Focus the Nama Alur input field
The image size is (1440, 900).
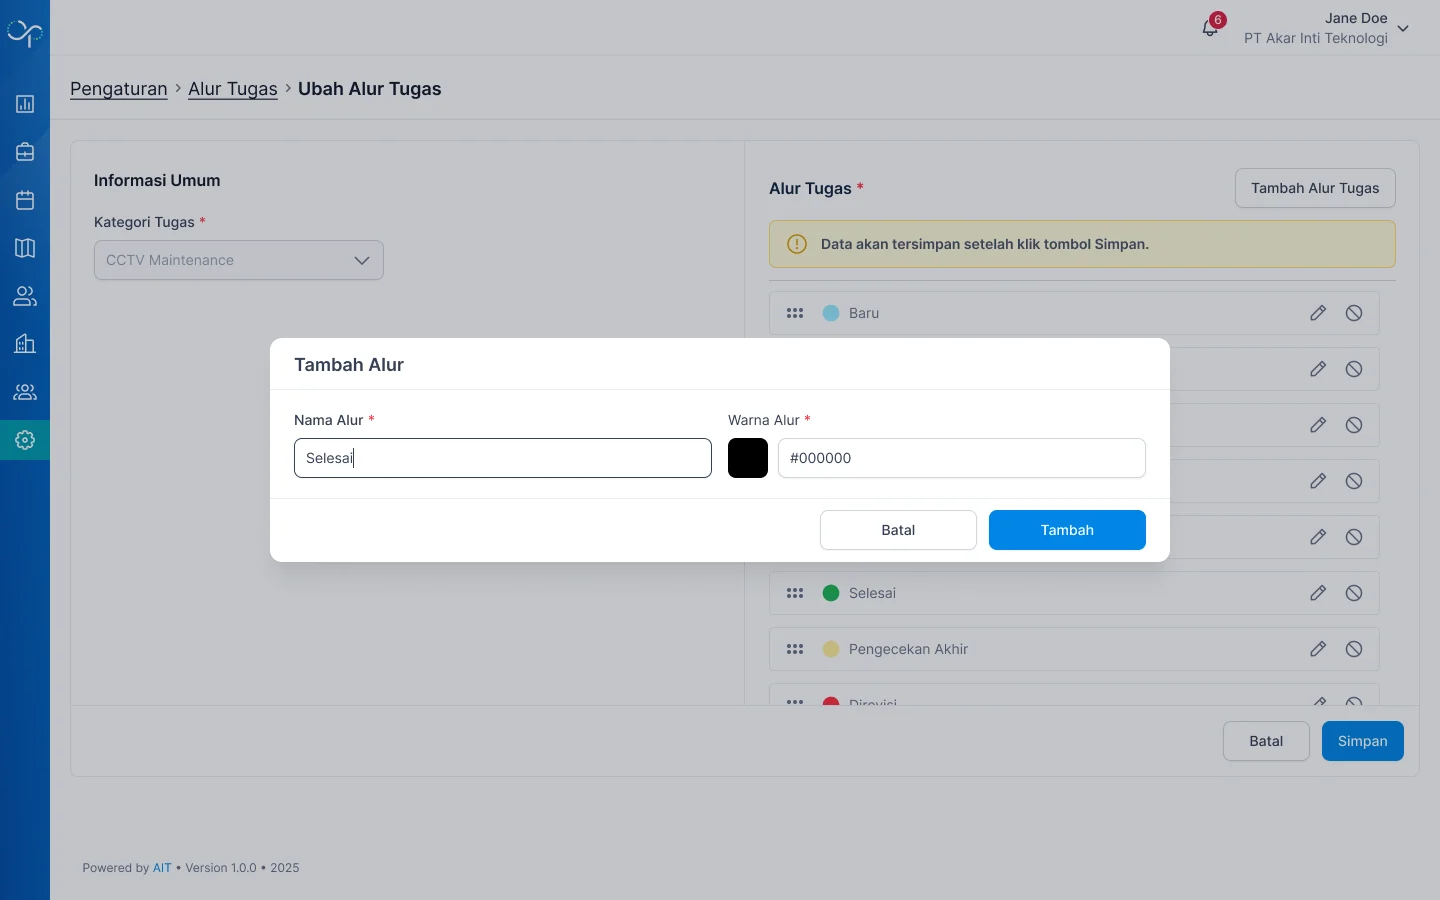[503, 458]
